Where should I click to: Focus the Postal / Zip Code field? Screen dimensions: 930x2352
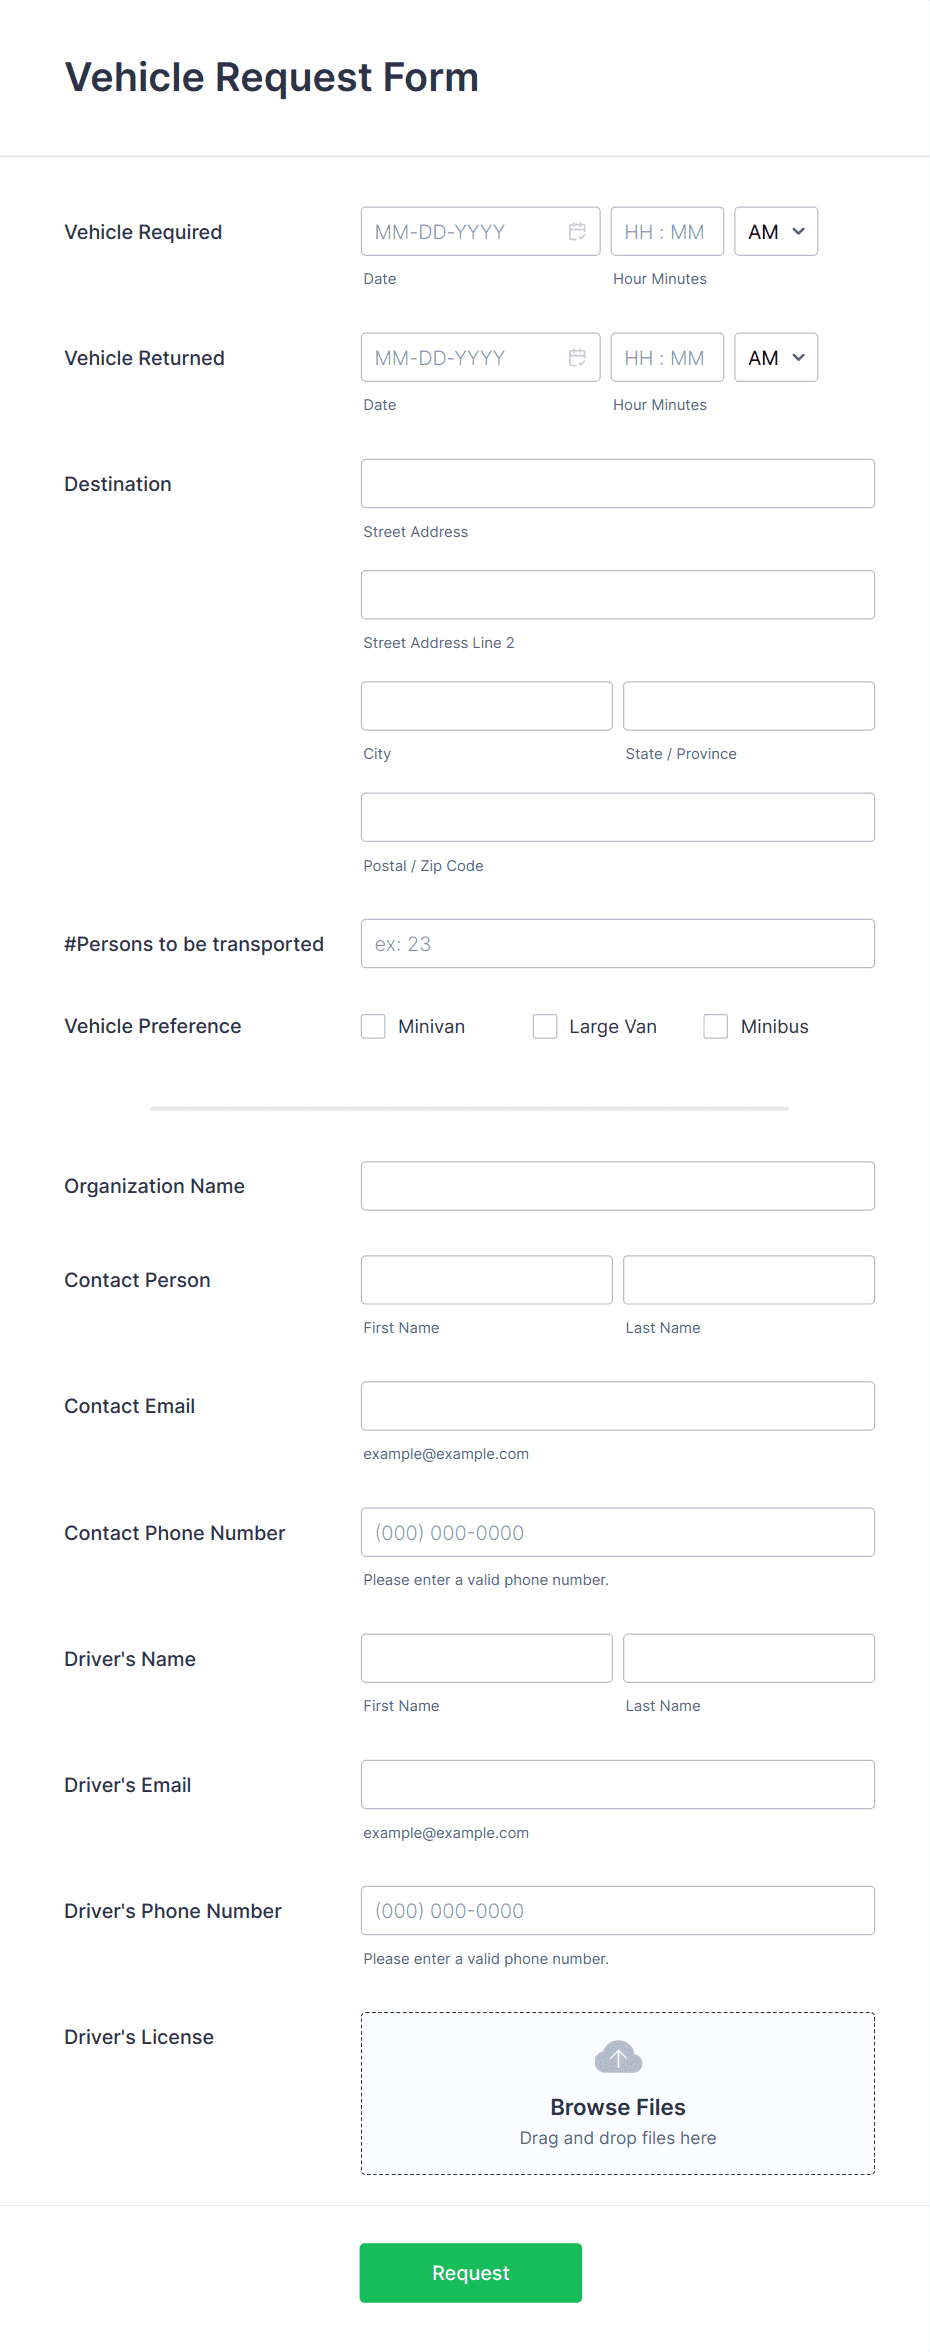point(617,817)
